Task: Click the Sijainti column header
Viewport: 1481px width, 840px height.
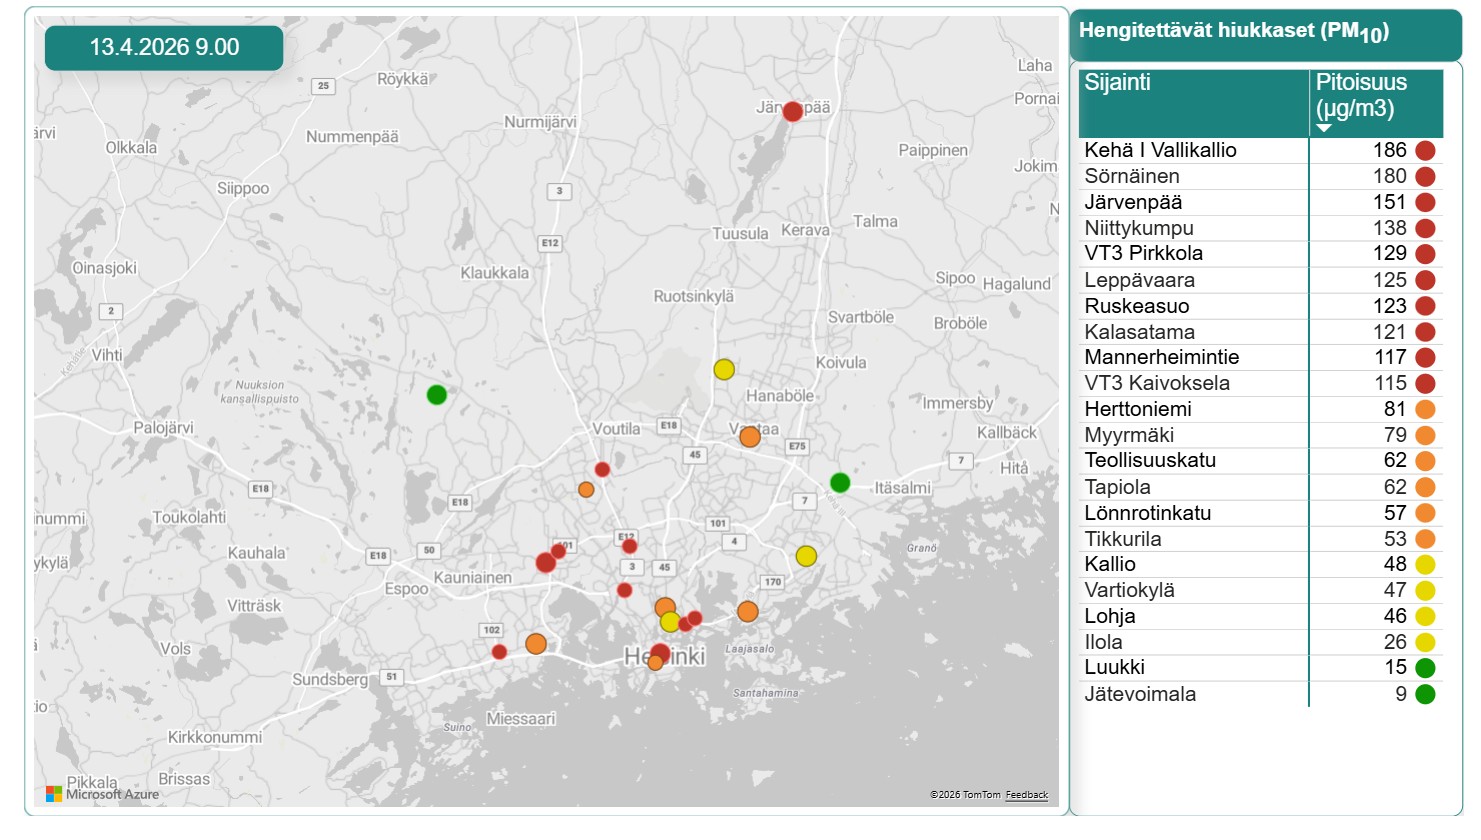Action: pos(1118,83)
